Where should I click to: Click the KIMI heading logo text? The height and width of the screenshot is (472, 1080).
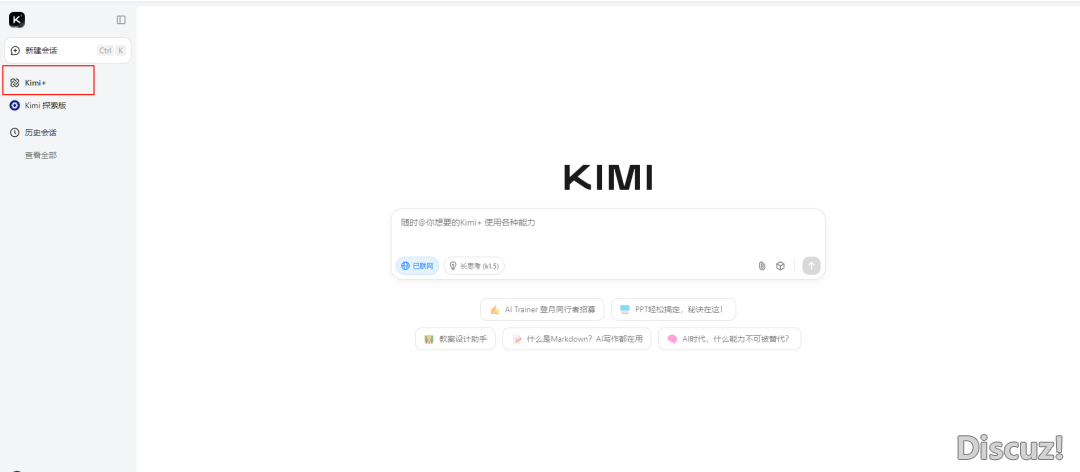pyautogui.click(x=608, y=178)
